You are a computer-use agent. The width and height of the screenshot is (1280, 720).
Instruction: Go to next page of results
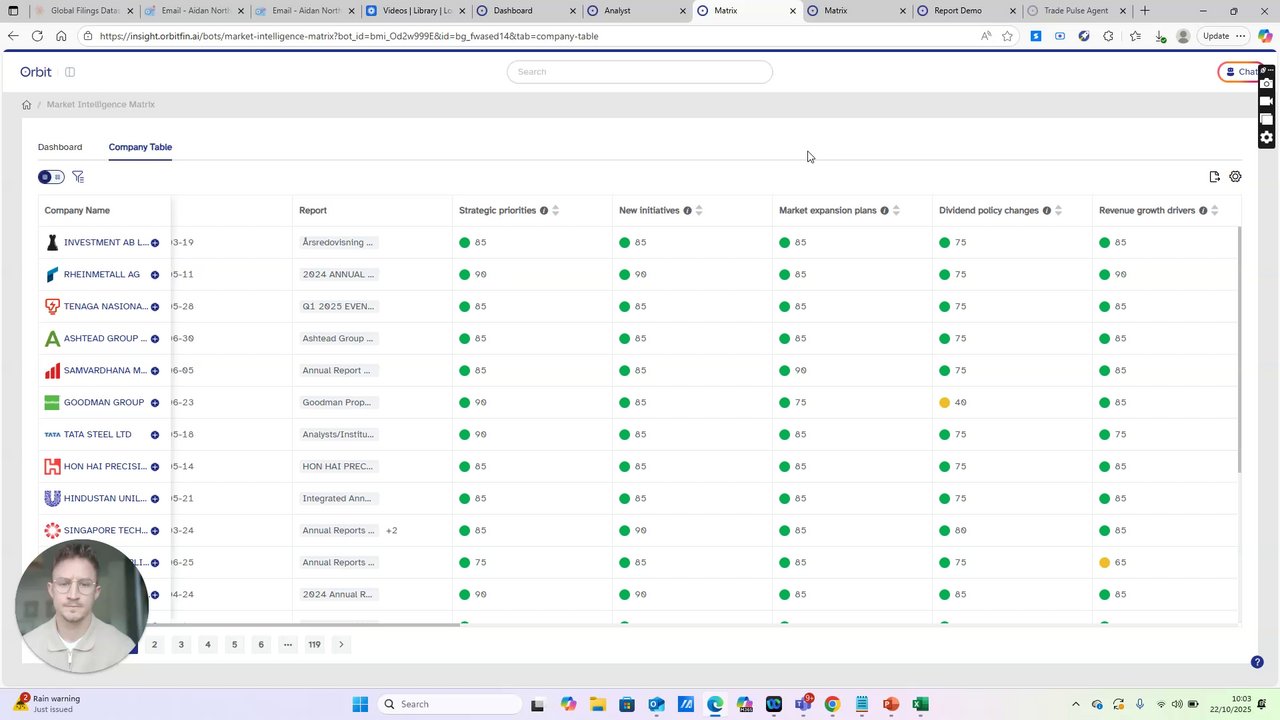[341, 645]
